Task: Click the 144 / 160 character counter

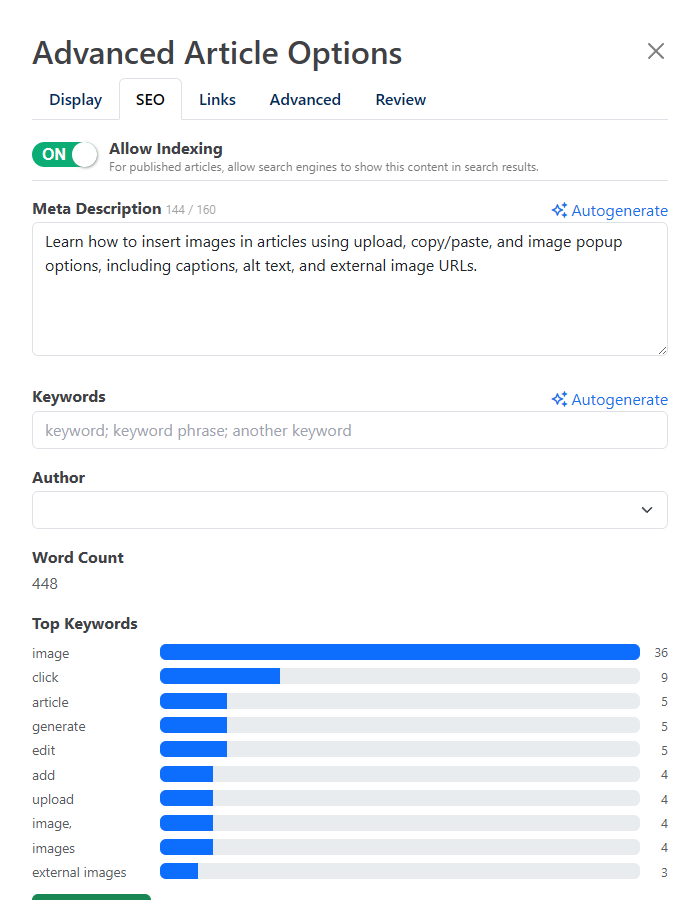Action: [x=191, y=210]
